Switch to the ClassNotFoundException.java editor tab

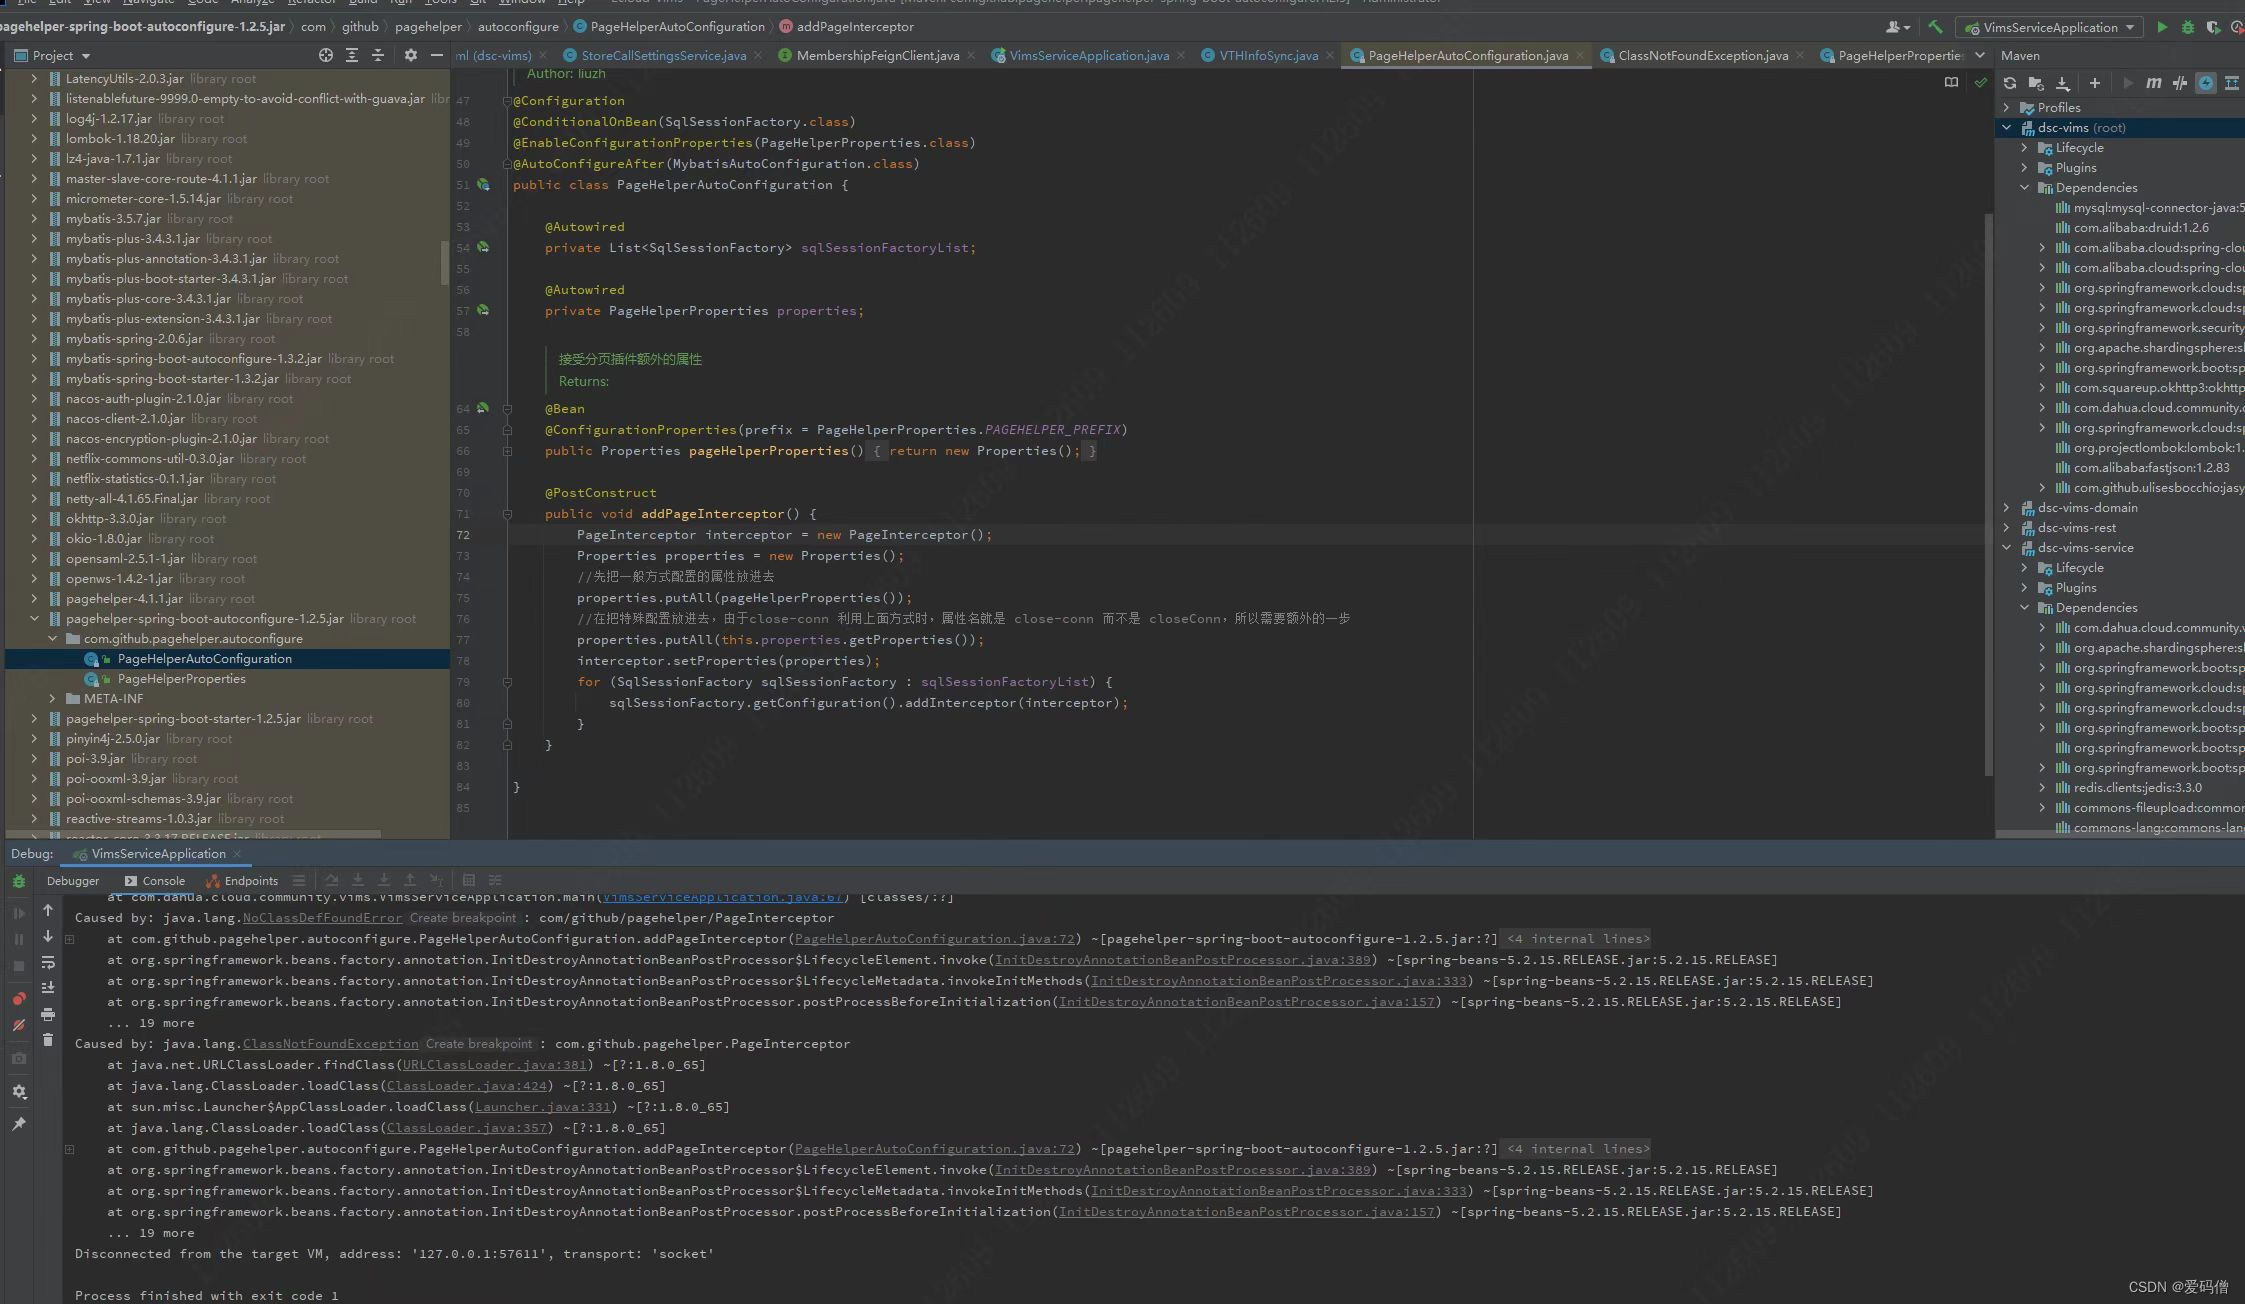point(1702,55)
